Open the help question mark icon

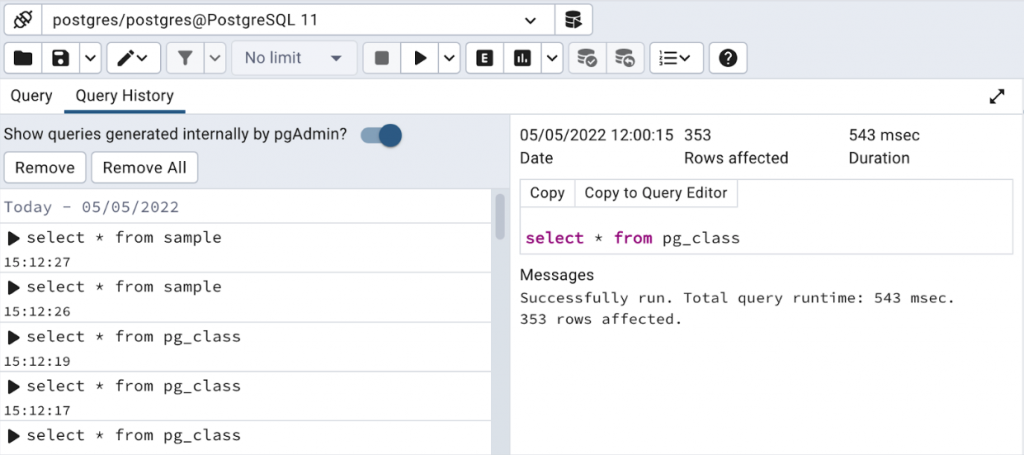728,58
